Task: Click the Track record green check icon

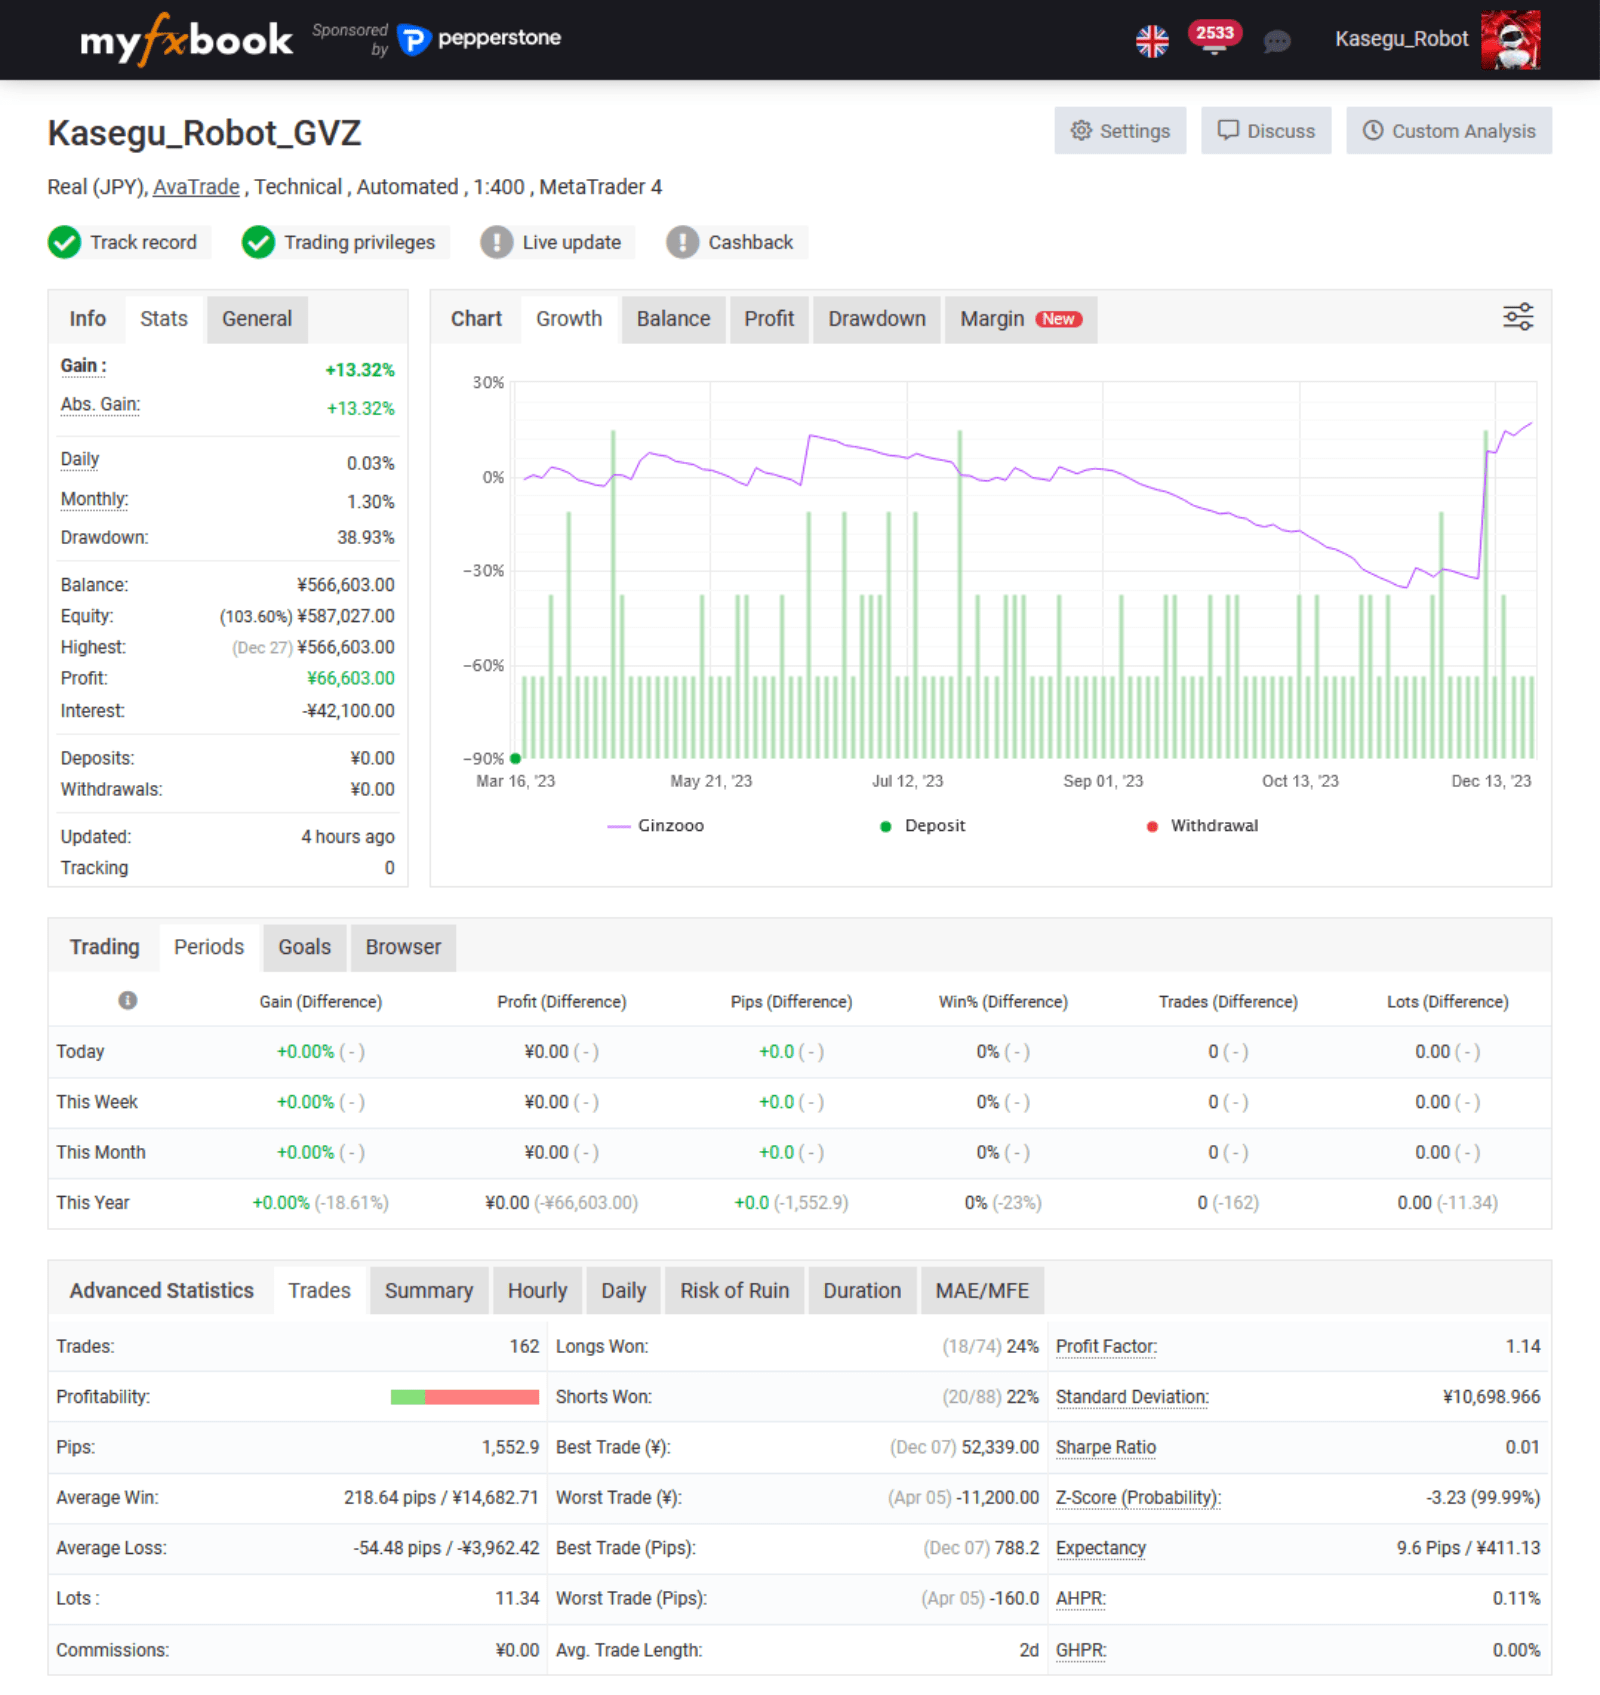Action: click(65, 242)
